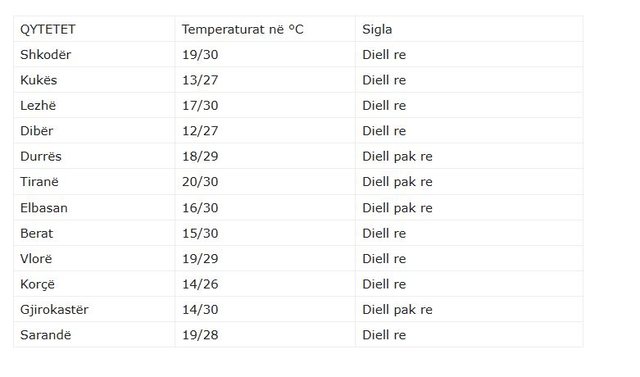Click Tiranë temperature 20/30
The image size is (640, 377).
(200, 182)
